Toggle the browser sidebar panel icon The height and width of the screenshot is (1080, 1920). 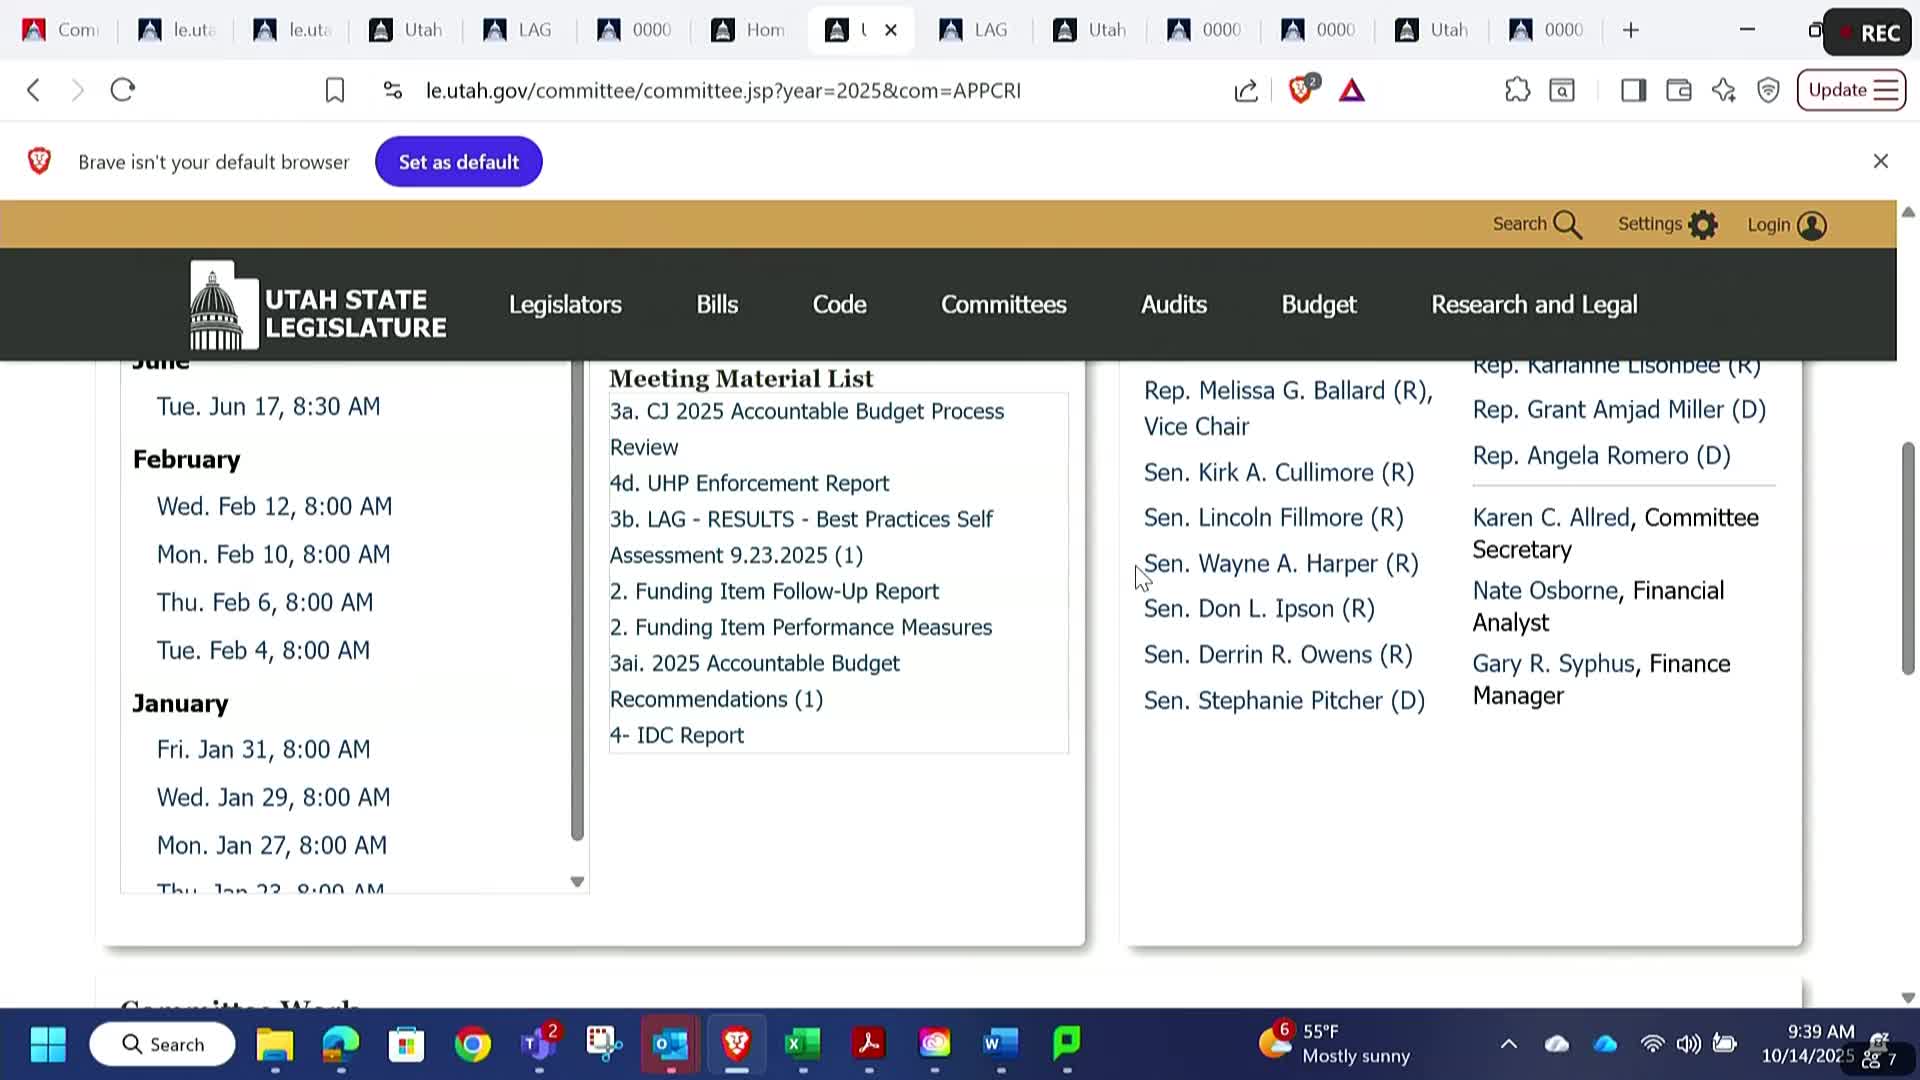click(1633, 91)
